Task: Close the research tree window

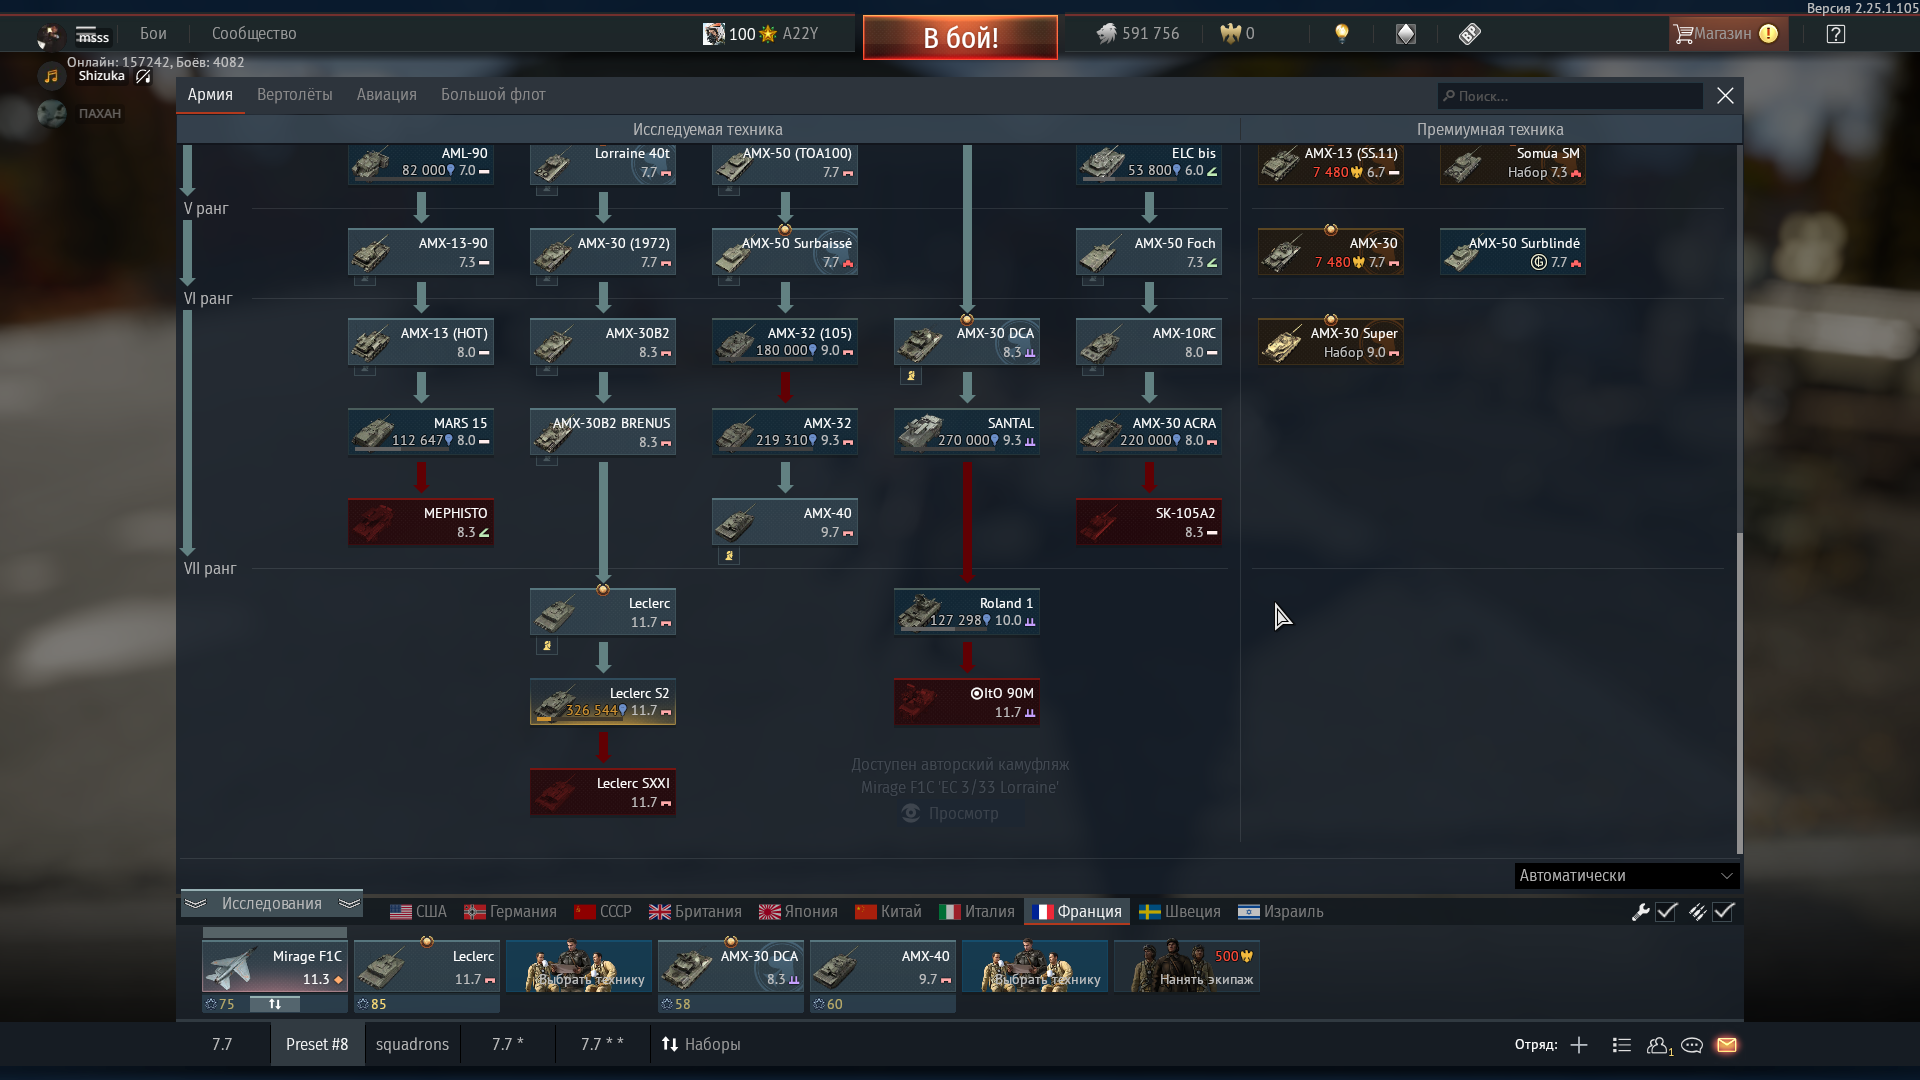Action: click(1725, 95)
